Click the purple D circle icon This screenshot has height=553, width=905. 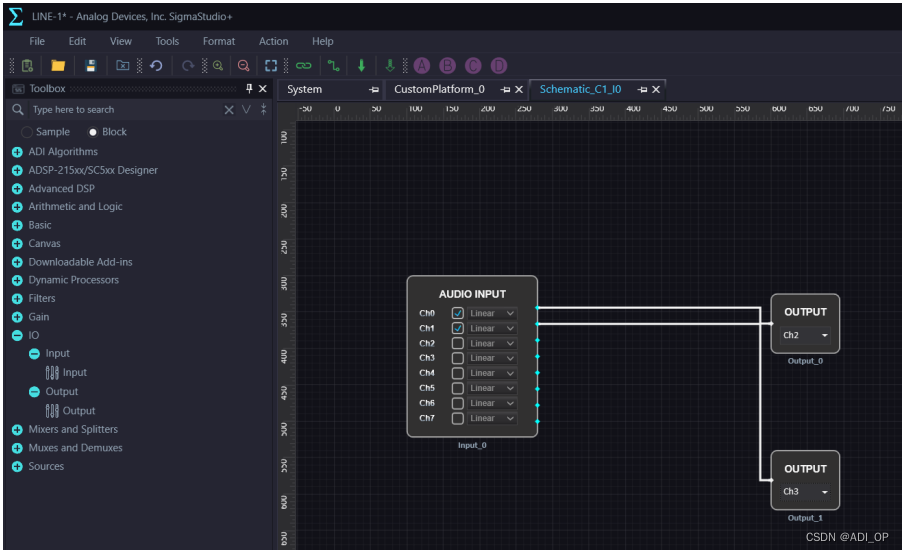[x=499, y=66]
